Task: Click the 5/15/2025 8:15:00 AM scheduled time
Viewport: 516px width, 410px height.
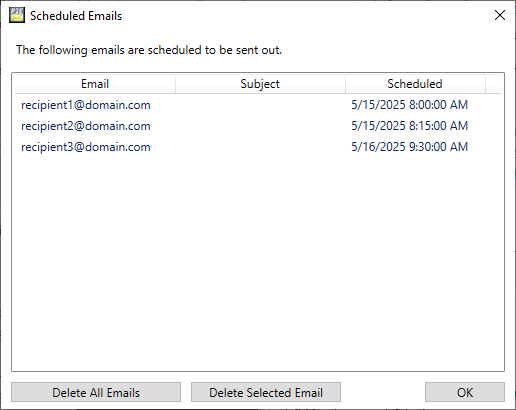Action: click(410, 126)
